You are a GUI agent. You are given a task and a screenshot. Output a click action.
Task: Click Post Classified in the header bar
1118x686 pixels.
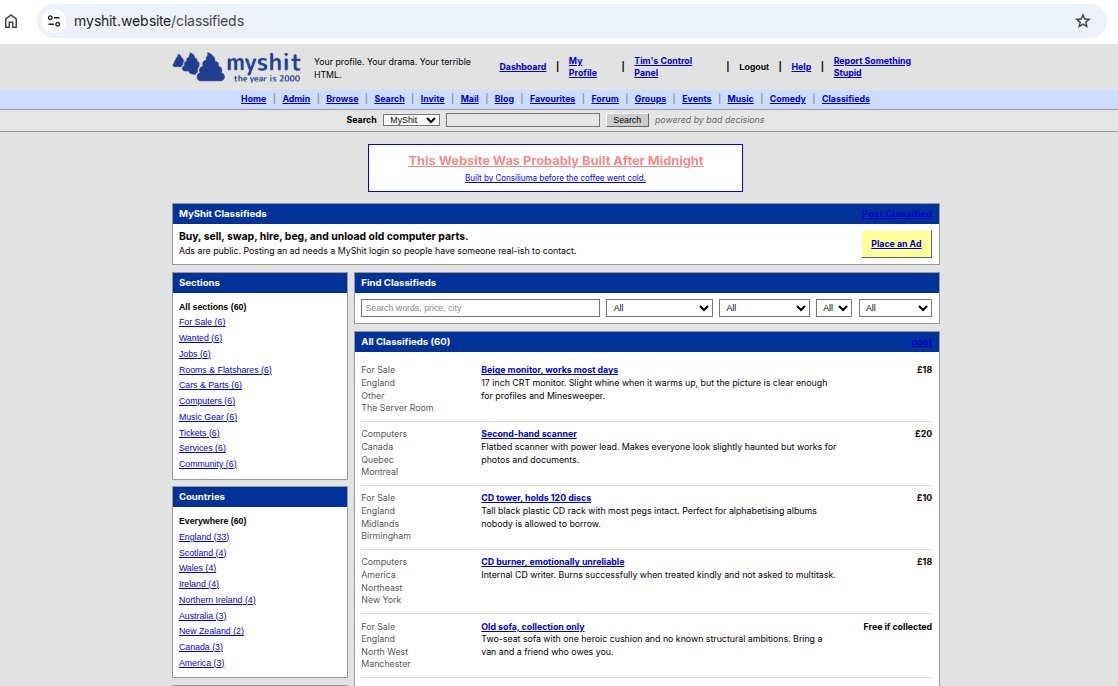point(896,214)
